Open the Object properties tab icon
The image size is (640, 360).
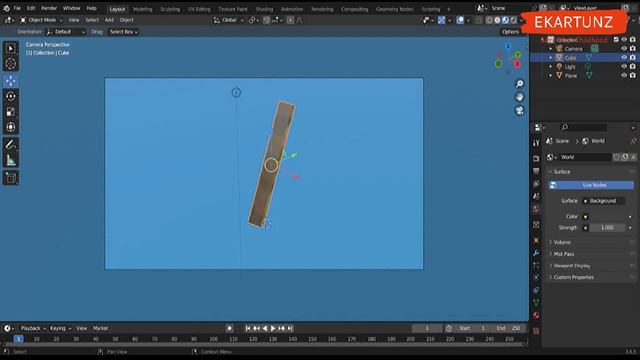click(x=536, y=240)
